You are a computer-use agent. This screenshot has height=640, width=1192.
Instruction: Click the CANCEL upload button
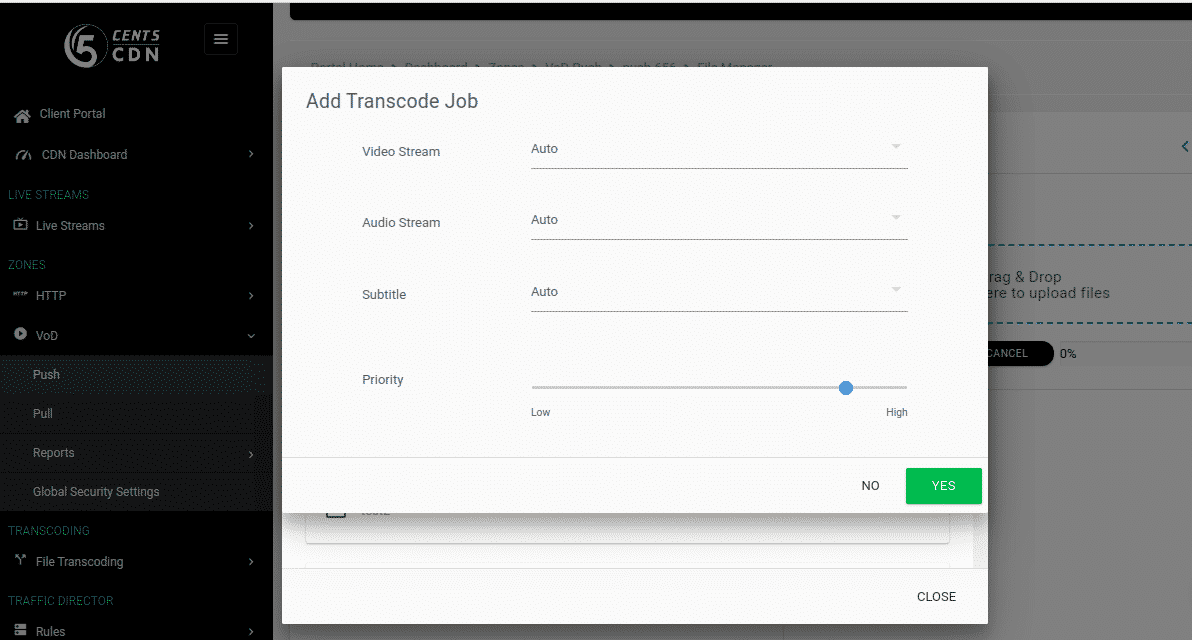click(1019, 353)
